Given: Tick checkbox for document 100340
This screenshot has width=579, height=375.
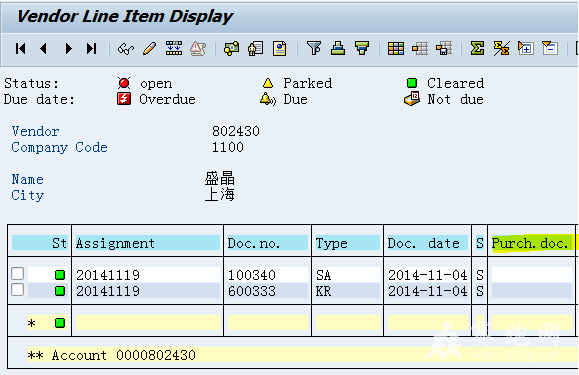Looking at the screenshot, I should click(x=18, y=274).
